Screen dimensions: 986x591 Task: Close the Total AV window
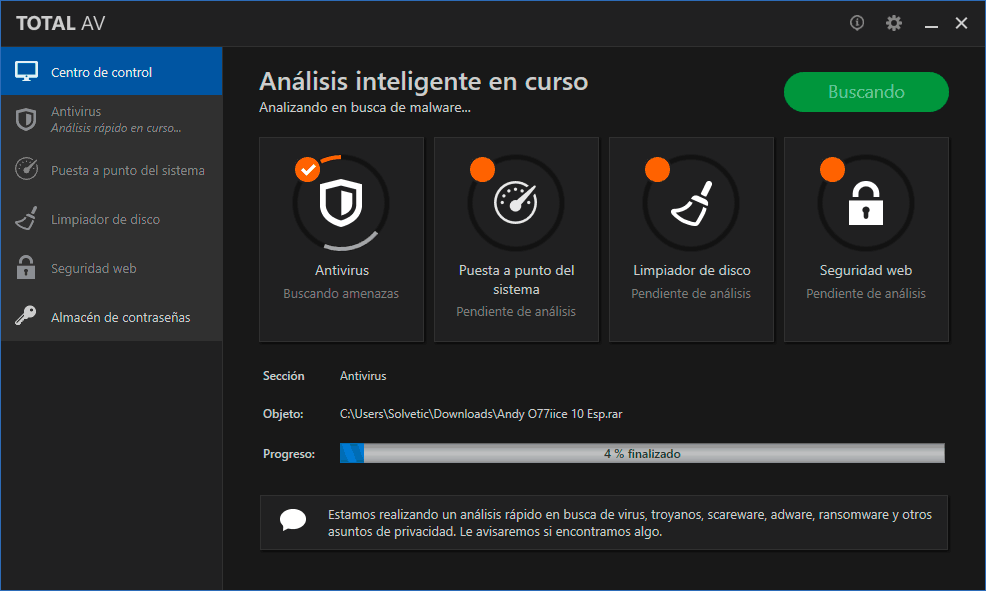961,23
